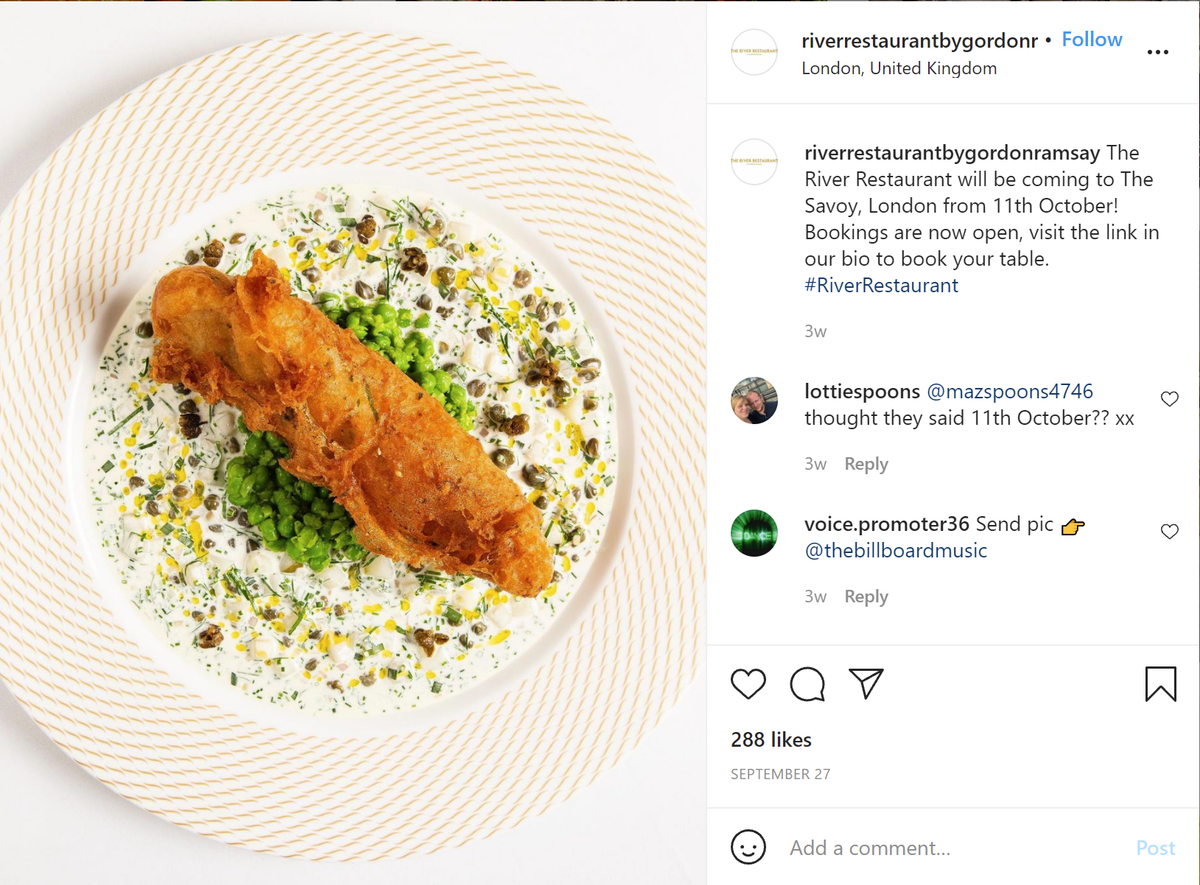Like the post with the heart icon
1200x885 pixels.
[x=748, y=684]
